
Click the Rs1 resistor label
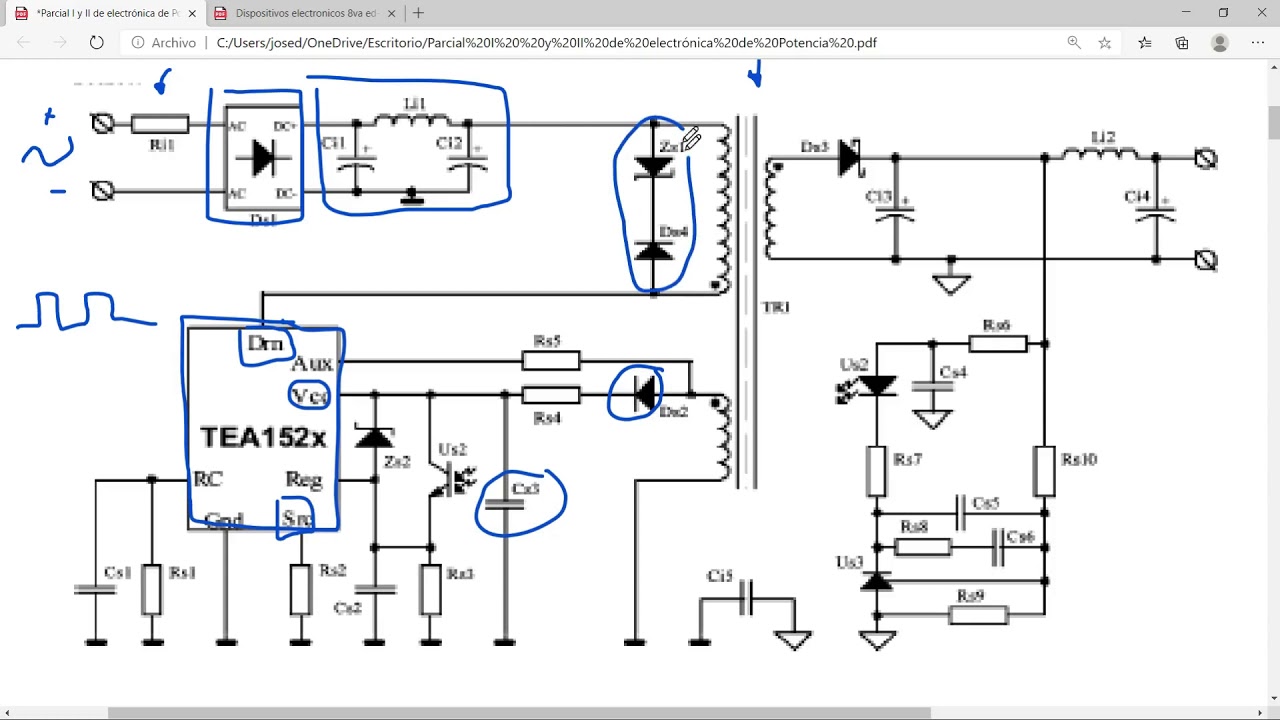[182, 573]
